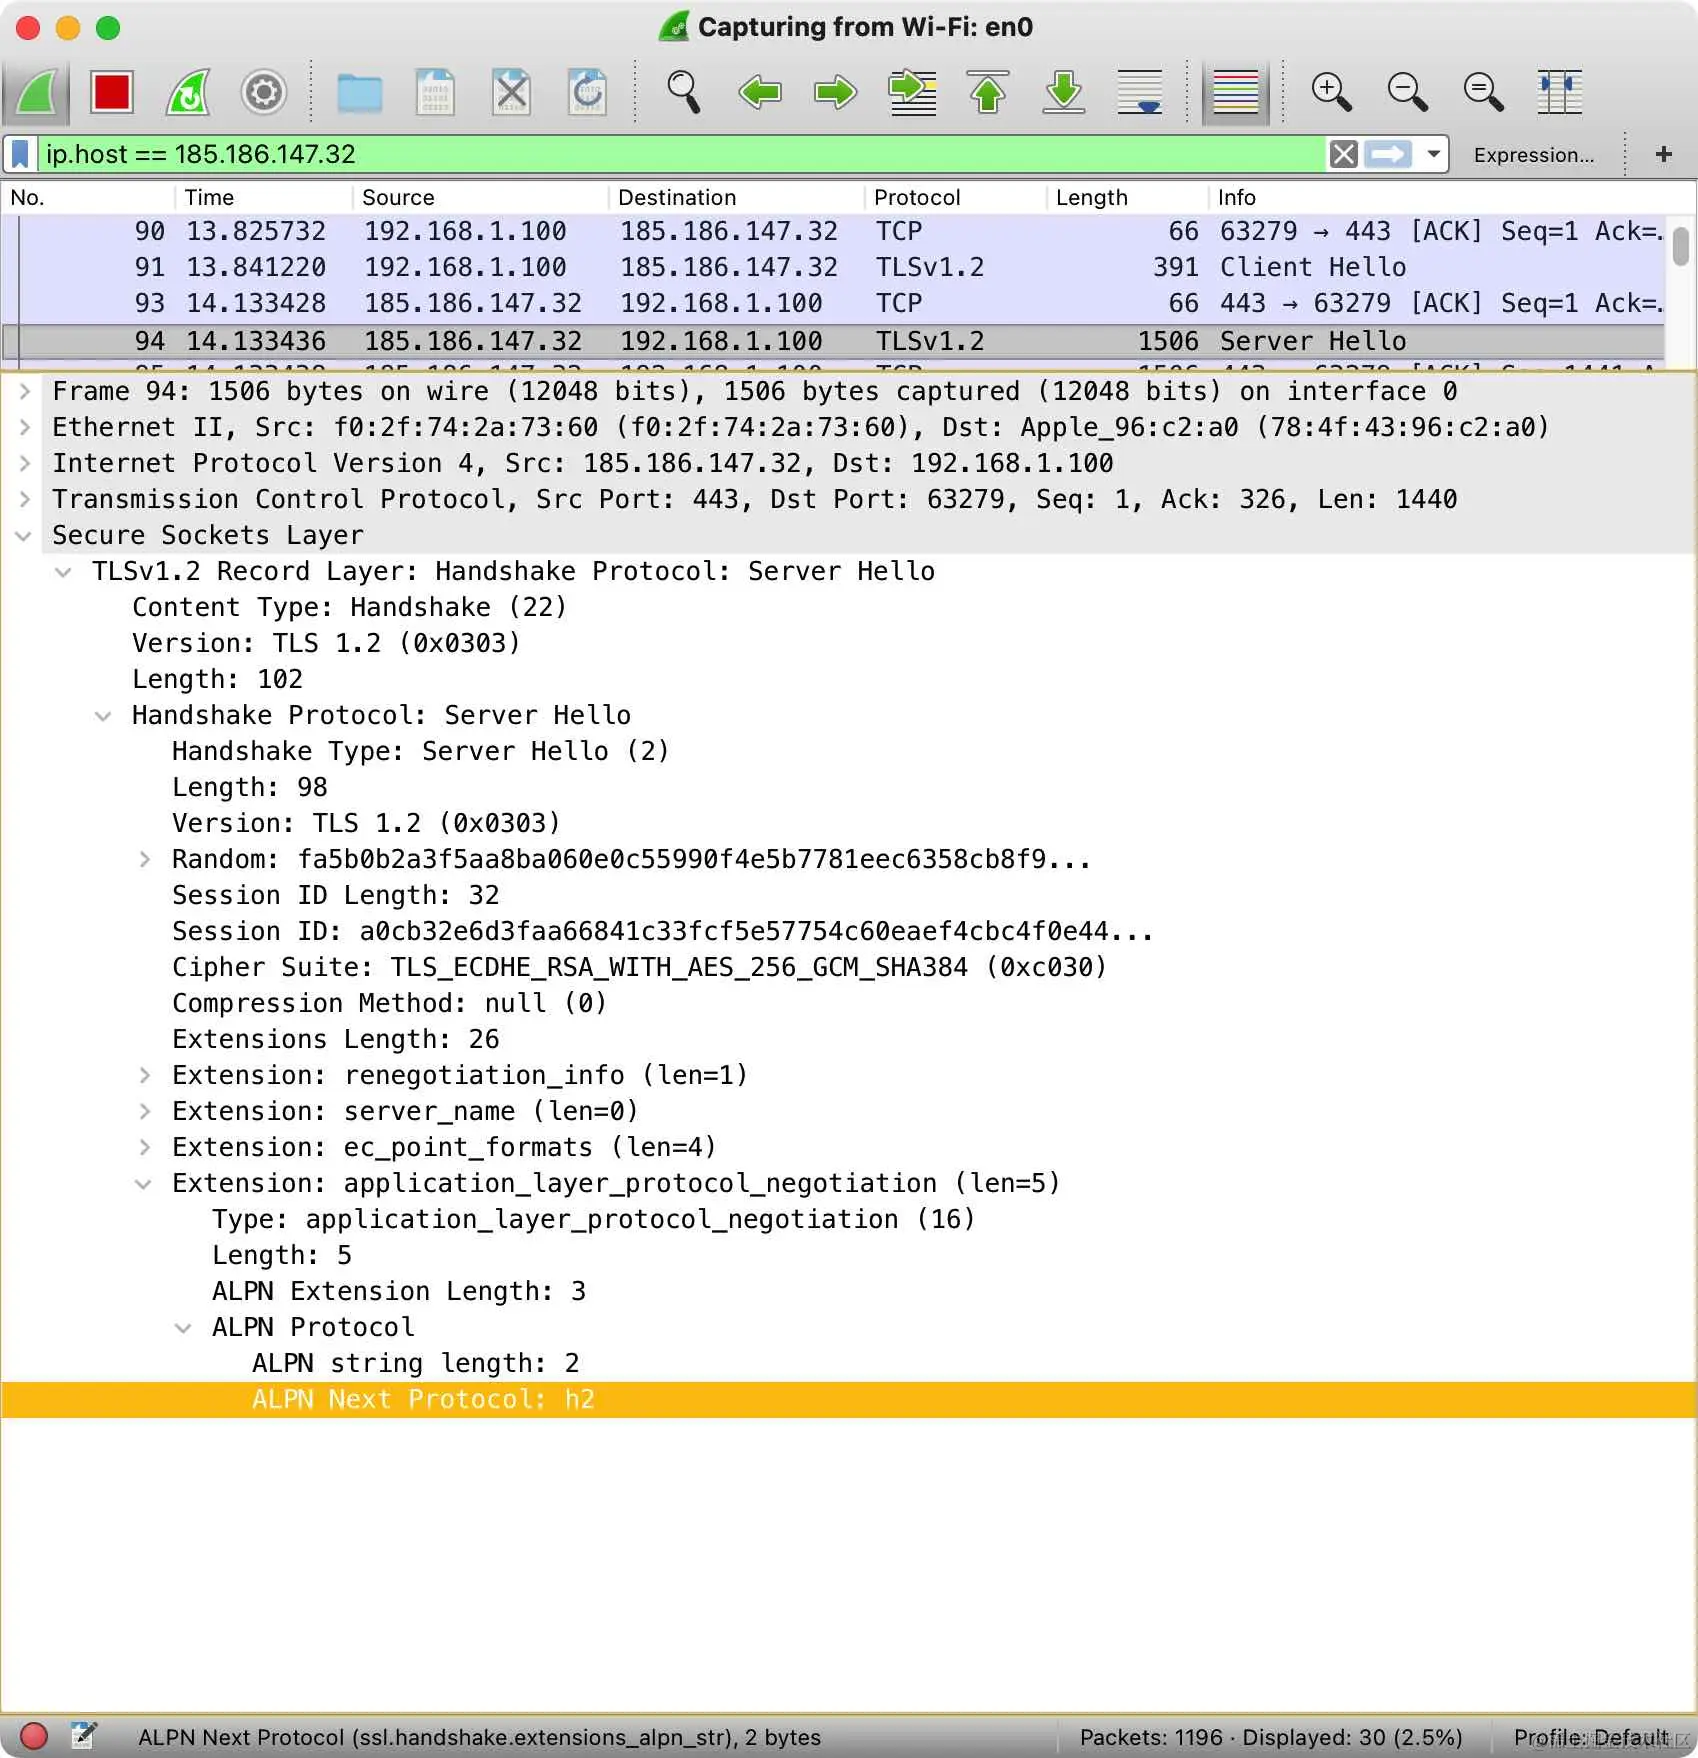Select packet 93 in the packet list
The height and width of the screenshot is (1758, 1698).
click(x=834, y=303)
